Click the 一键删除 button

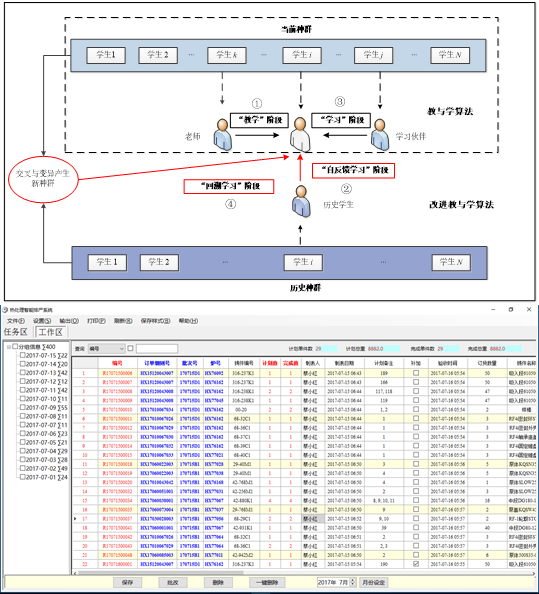pyautogui.click(x=267, y=582)
